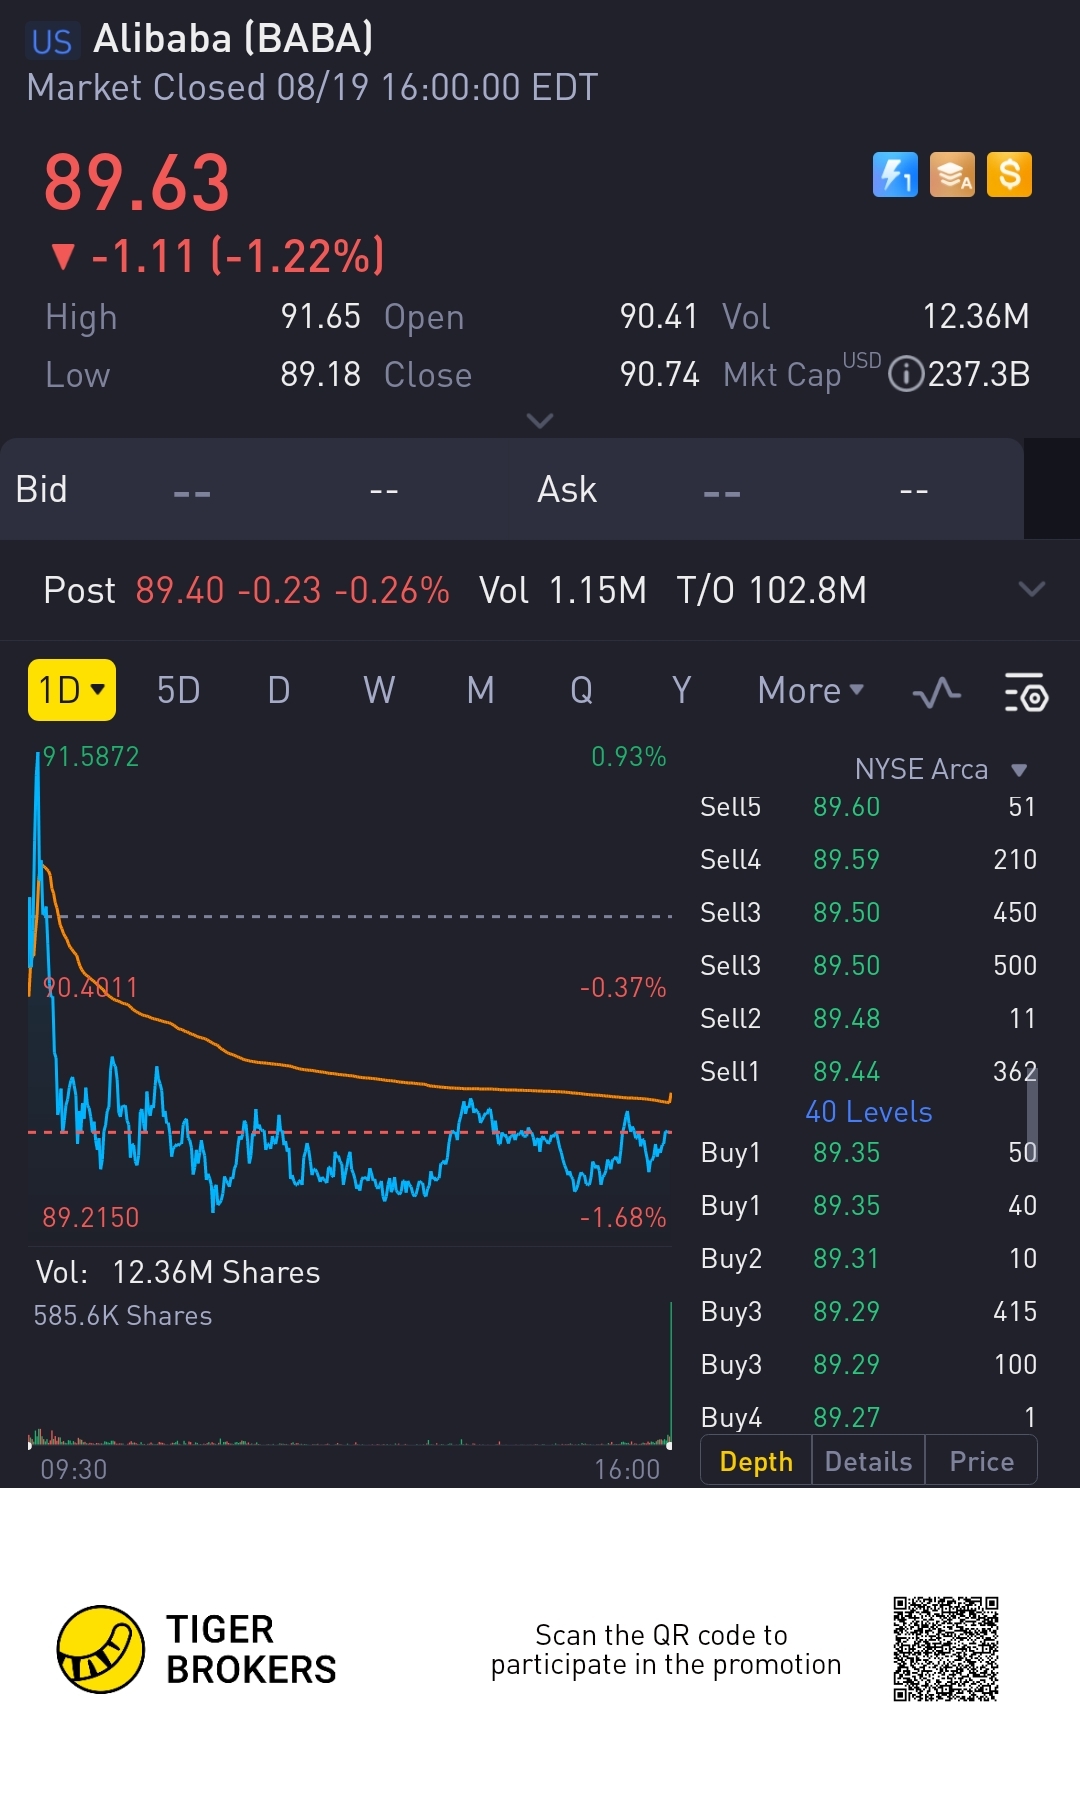Image resolution: width=1080 pixels, height=1811 pixels.
Task: Tap the orange stacked layers icon
Action: pyautogui.click(x=952, y=175)
